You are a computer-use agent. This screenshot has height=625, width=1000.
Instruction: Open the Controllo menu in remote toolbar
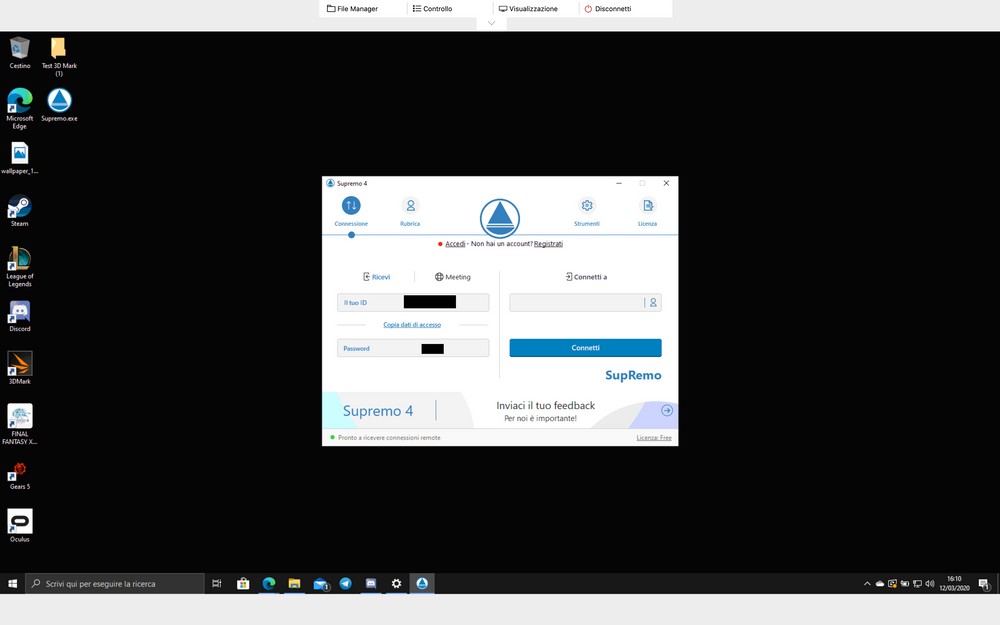click(x=432, y=9)
